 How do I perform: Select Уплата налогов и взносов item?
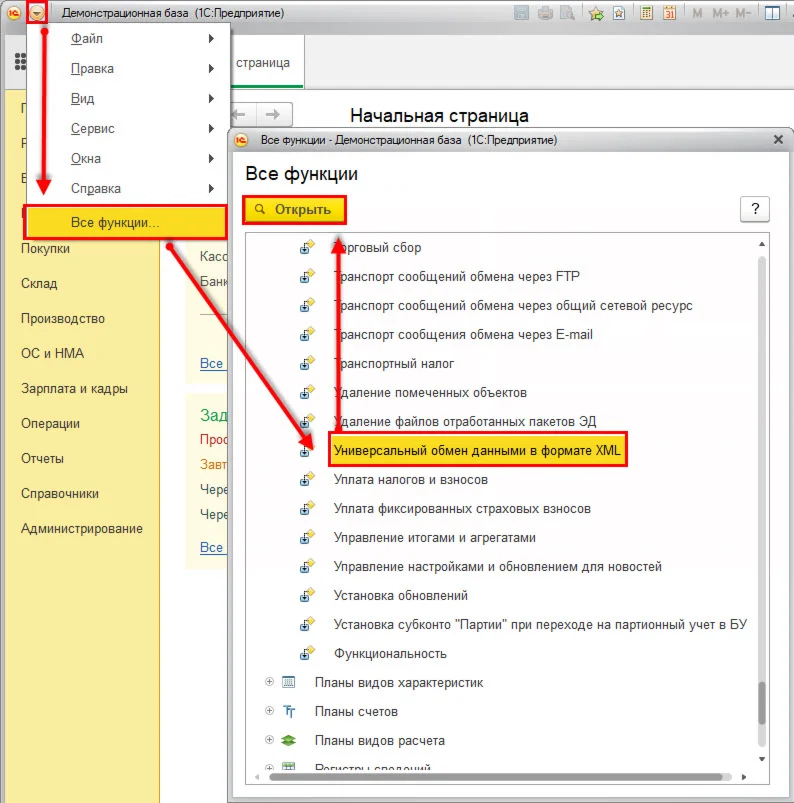(411, 480)
